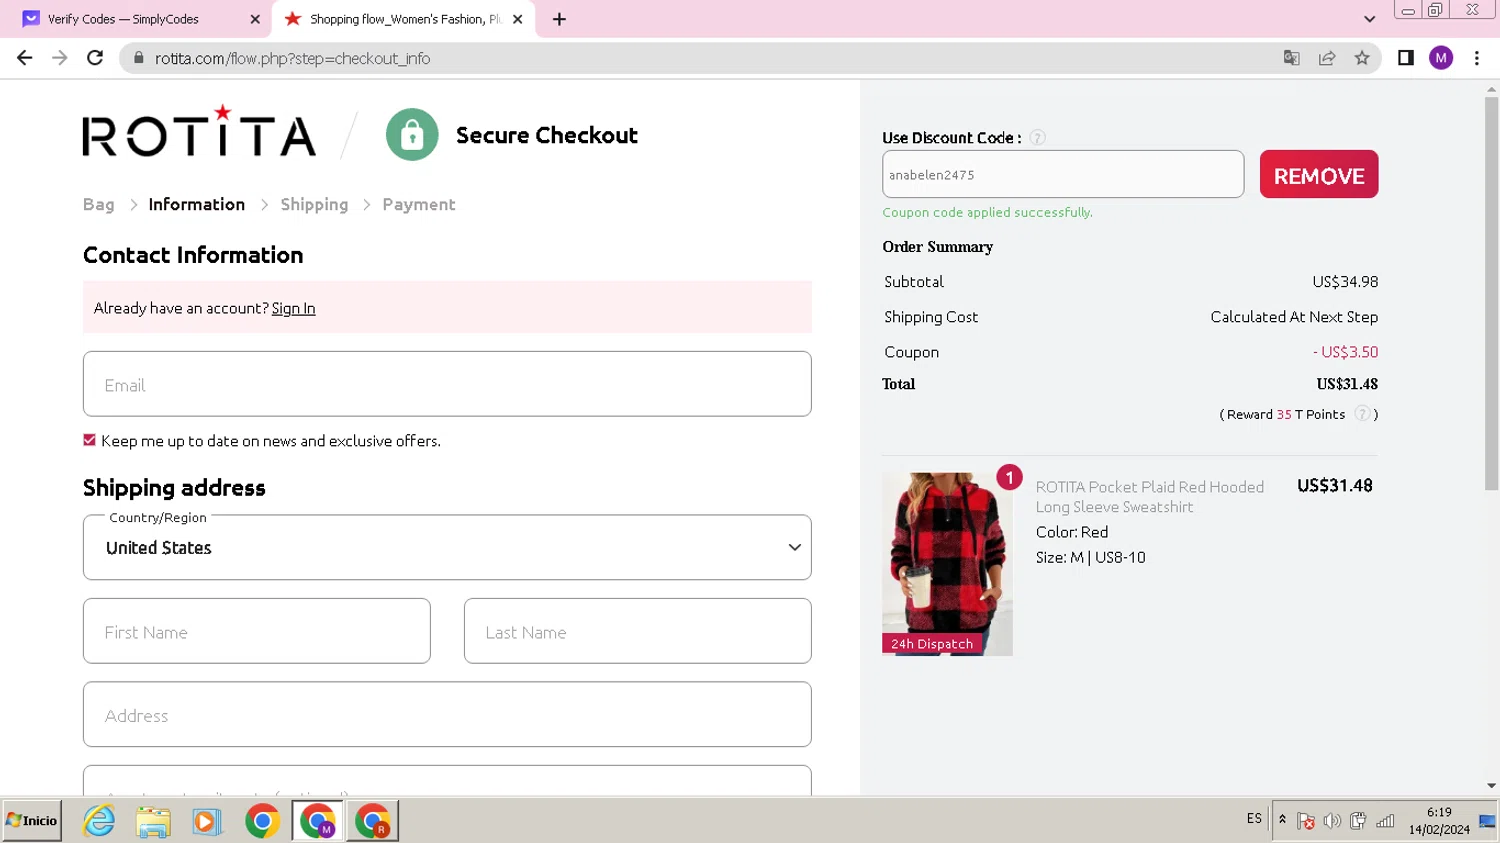Click 'Coupon code applied successfully.' message

click(987, 212)
